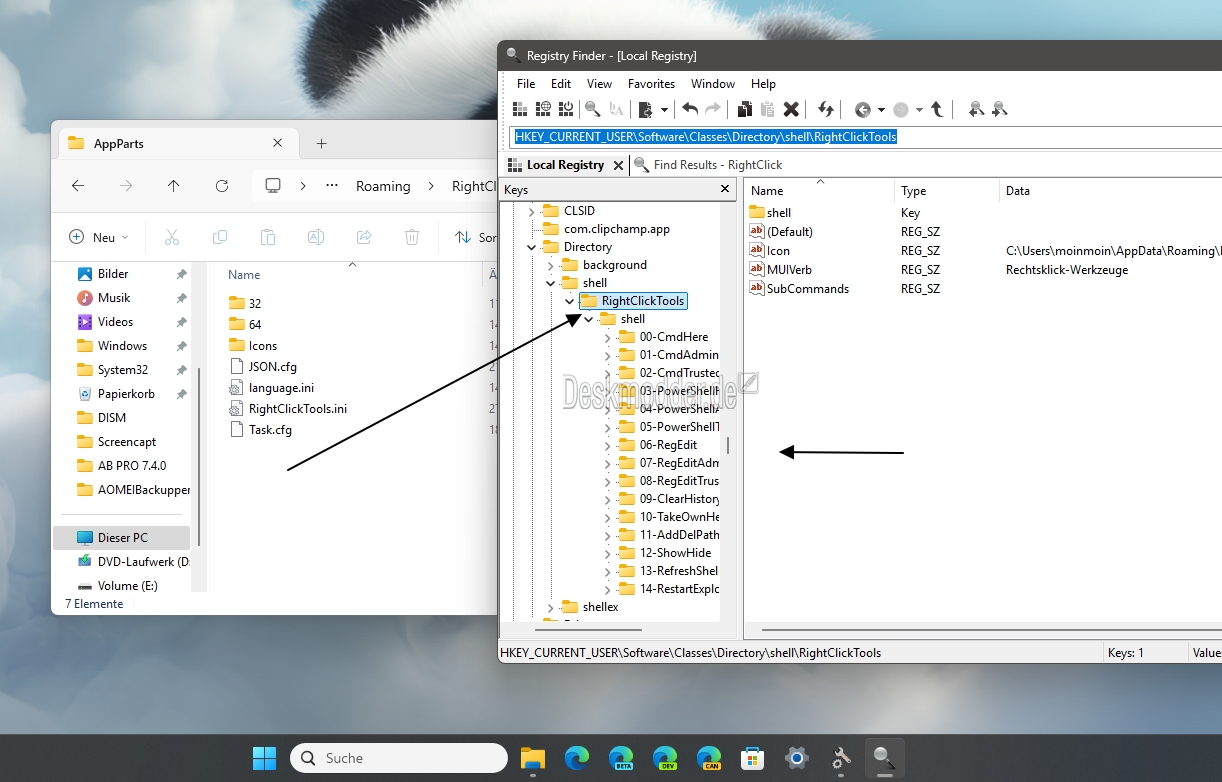Image resolution: width=1222 pixels, height=782 pixels.
Task: Add a new Explorer tab
Action: tap(321, 143)
